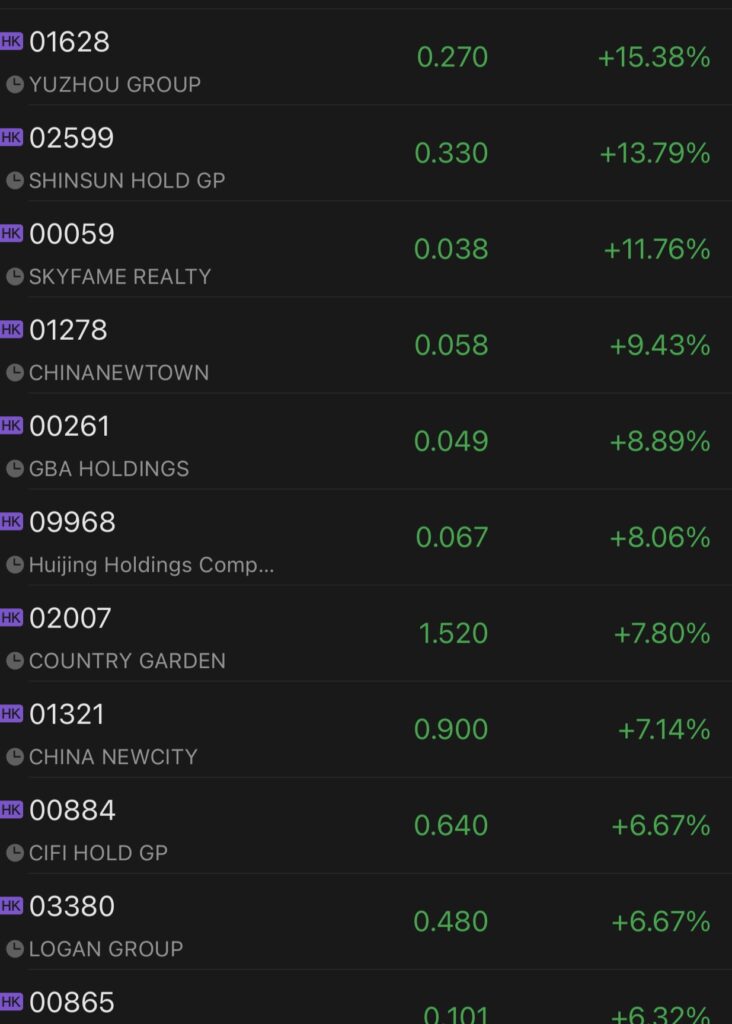Tap the 1.520 price of COUNTRY GARDEN
Image resolution: width=732 pixels, height=1024 pixels.
coord(453,633)
